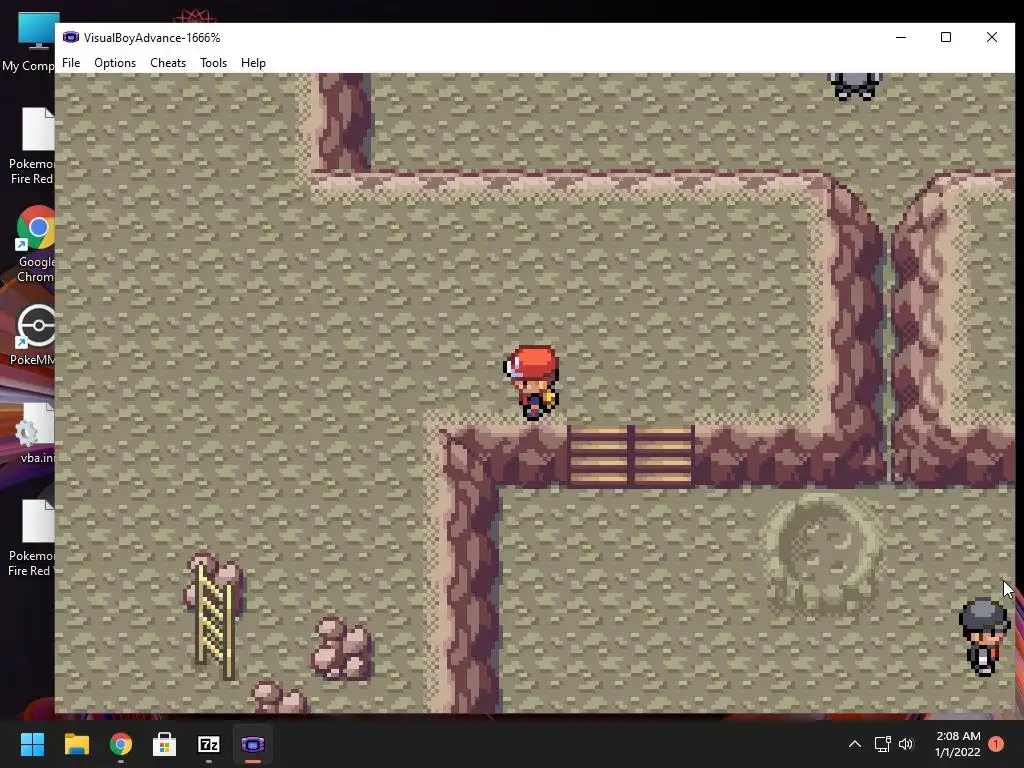Image resolution: width=1024 pixels, height=768 pixels.
Task: Click the network icon in the tray
Action: point(882,744)
